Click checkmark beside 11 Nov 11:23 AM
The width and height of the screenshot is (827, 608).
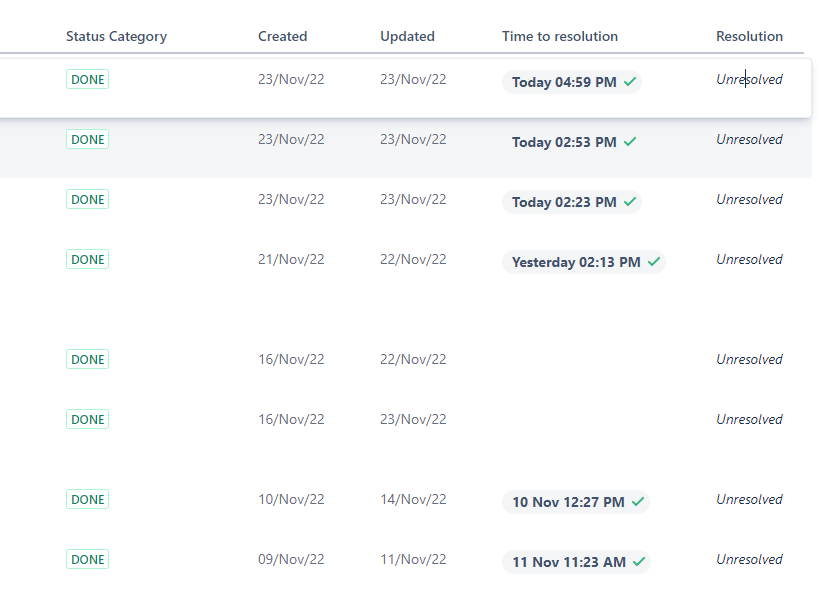pyautogui.click(x=639, y=562)
